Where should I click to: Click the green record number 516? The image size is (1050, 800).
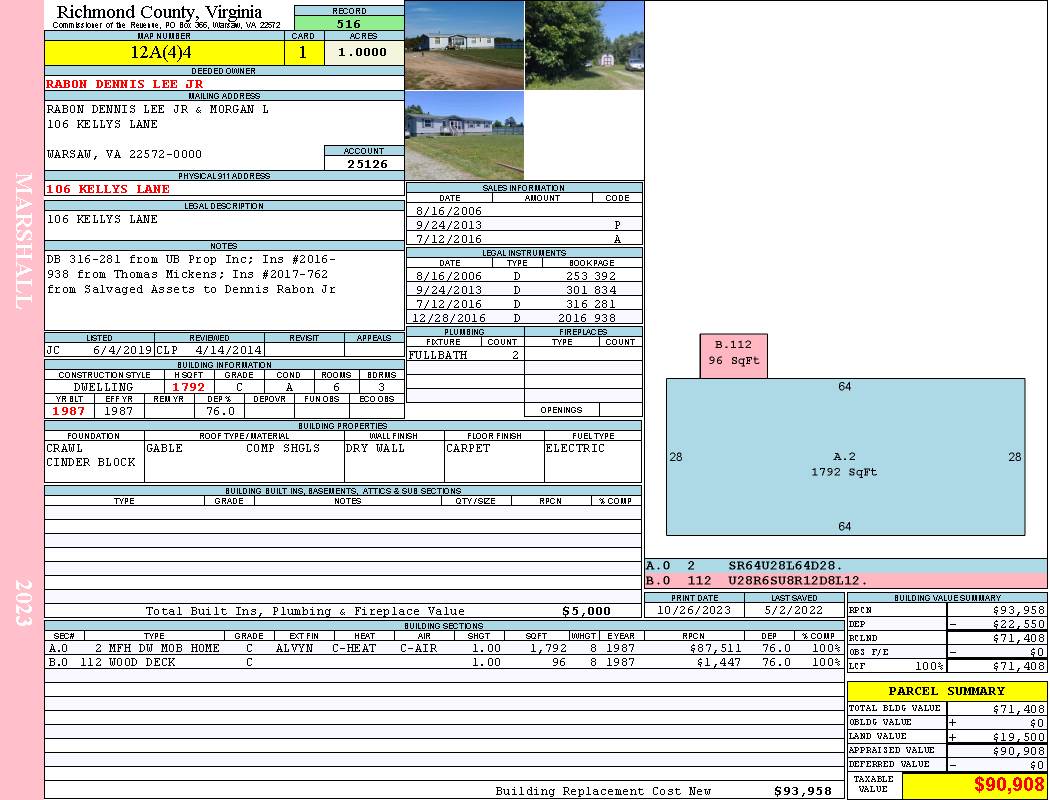pos(349,24)
